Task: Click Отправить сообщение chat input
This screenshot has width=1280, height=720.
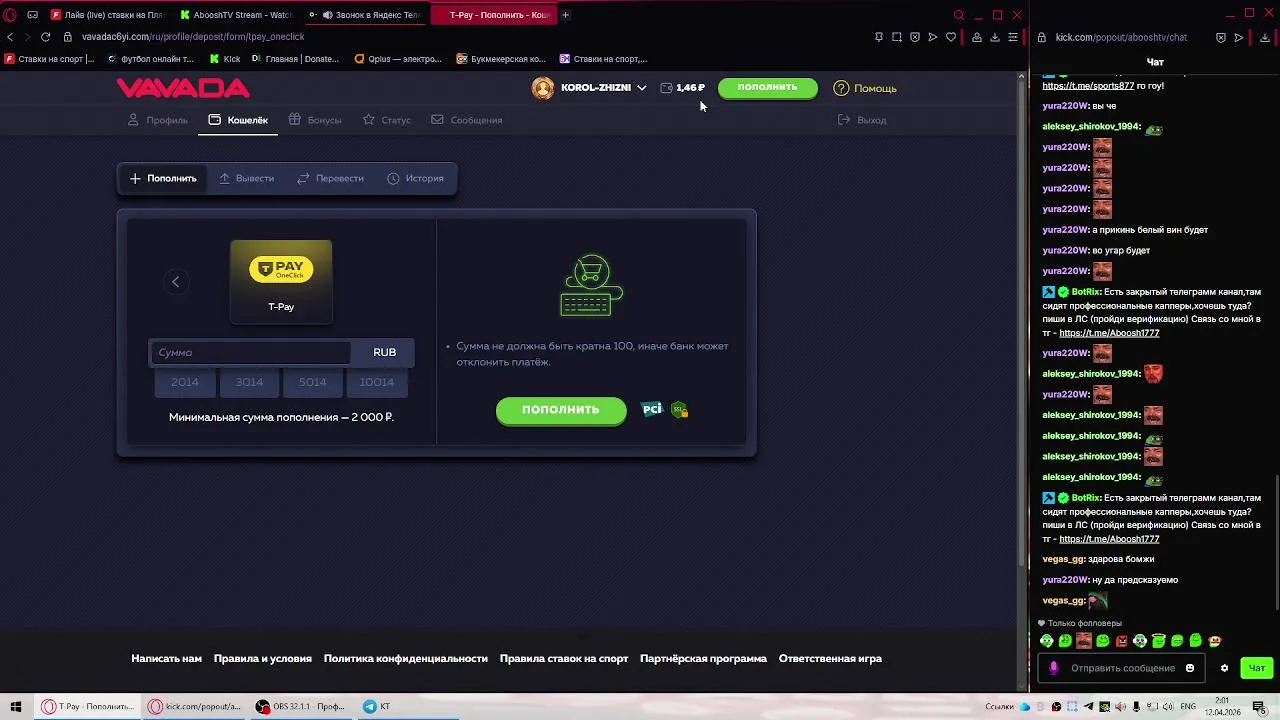Action: pyautogui.click(x=1123, y=668)
